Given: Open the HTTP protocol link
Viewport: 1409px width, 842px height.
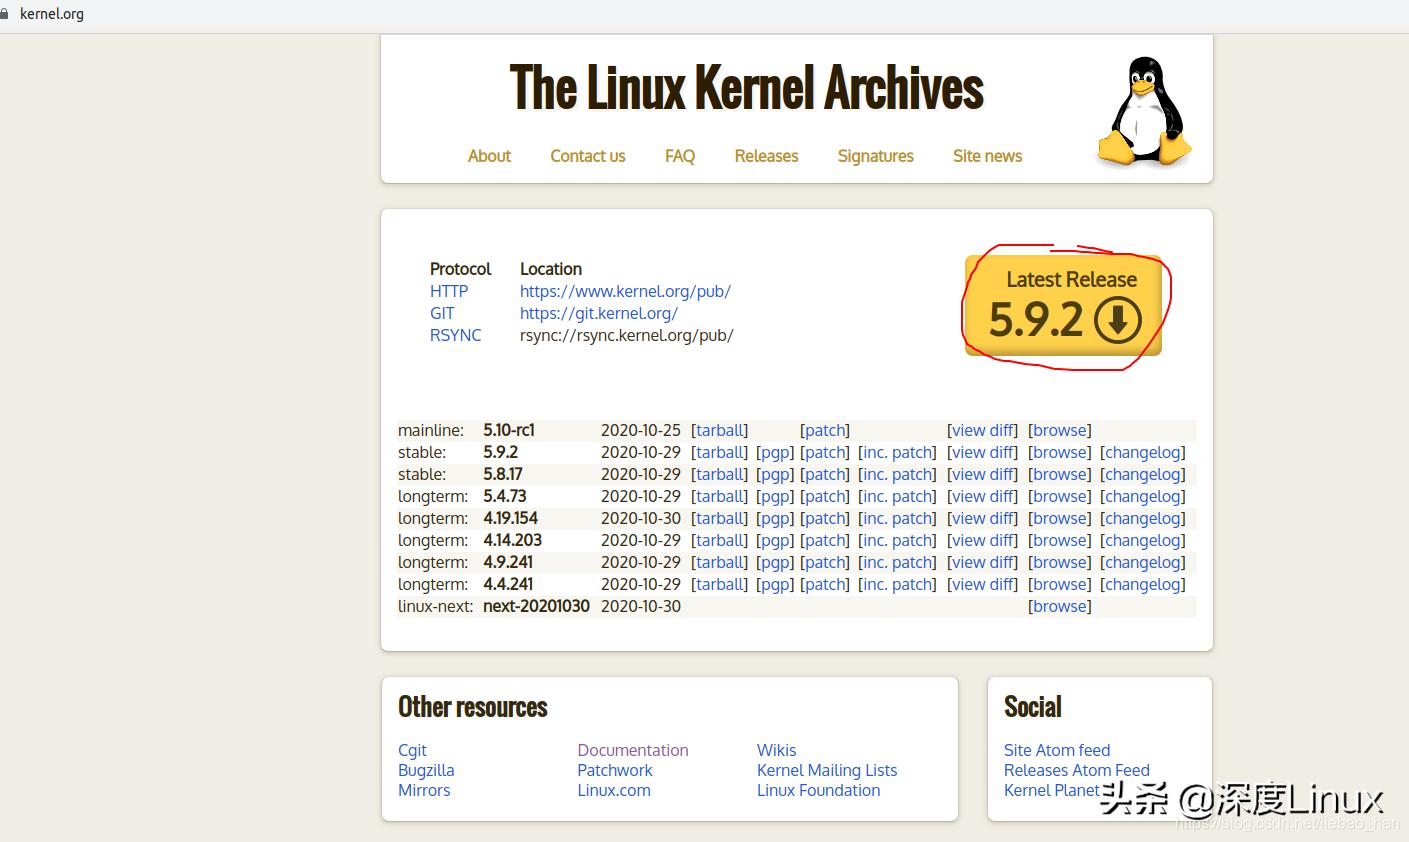Looking at the screenshot, I should coord(449,291).
